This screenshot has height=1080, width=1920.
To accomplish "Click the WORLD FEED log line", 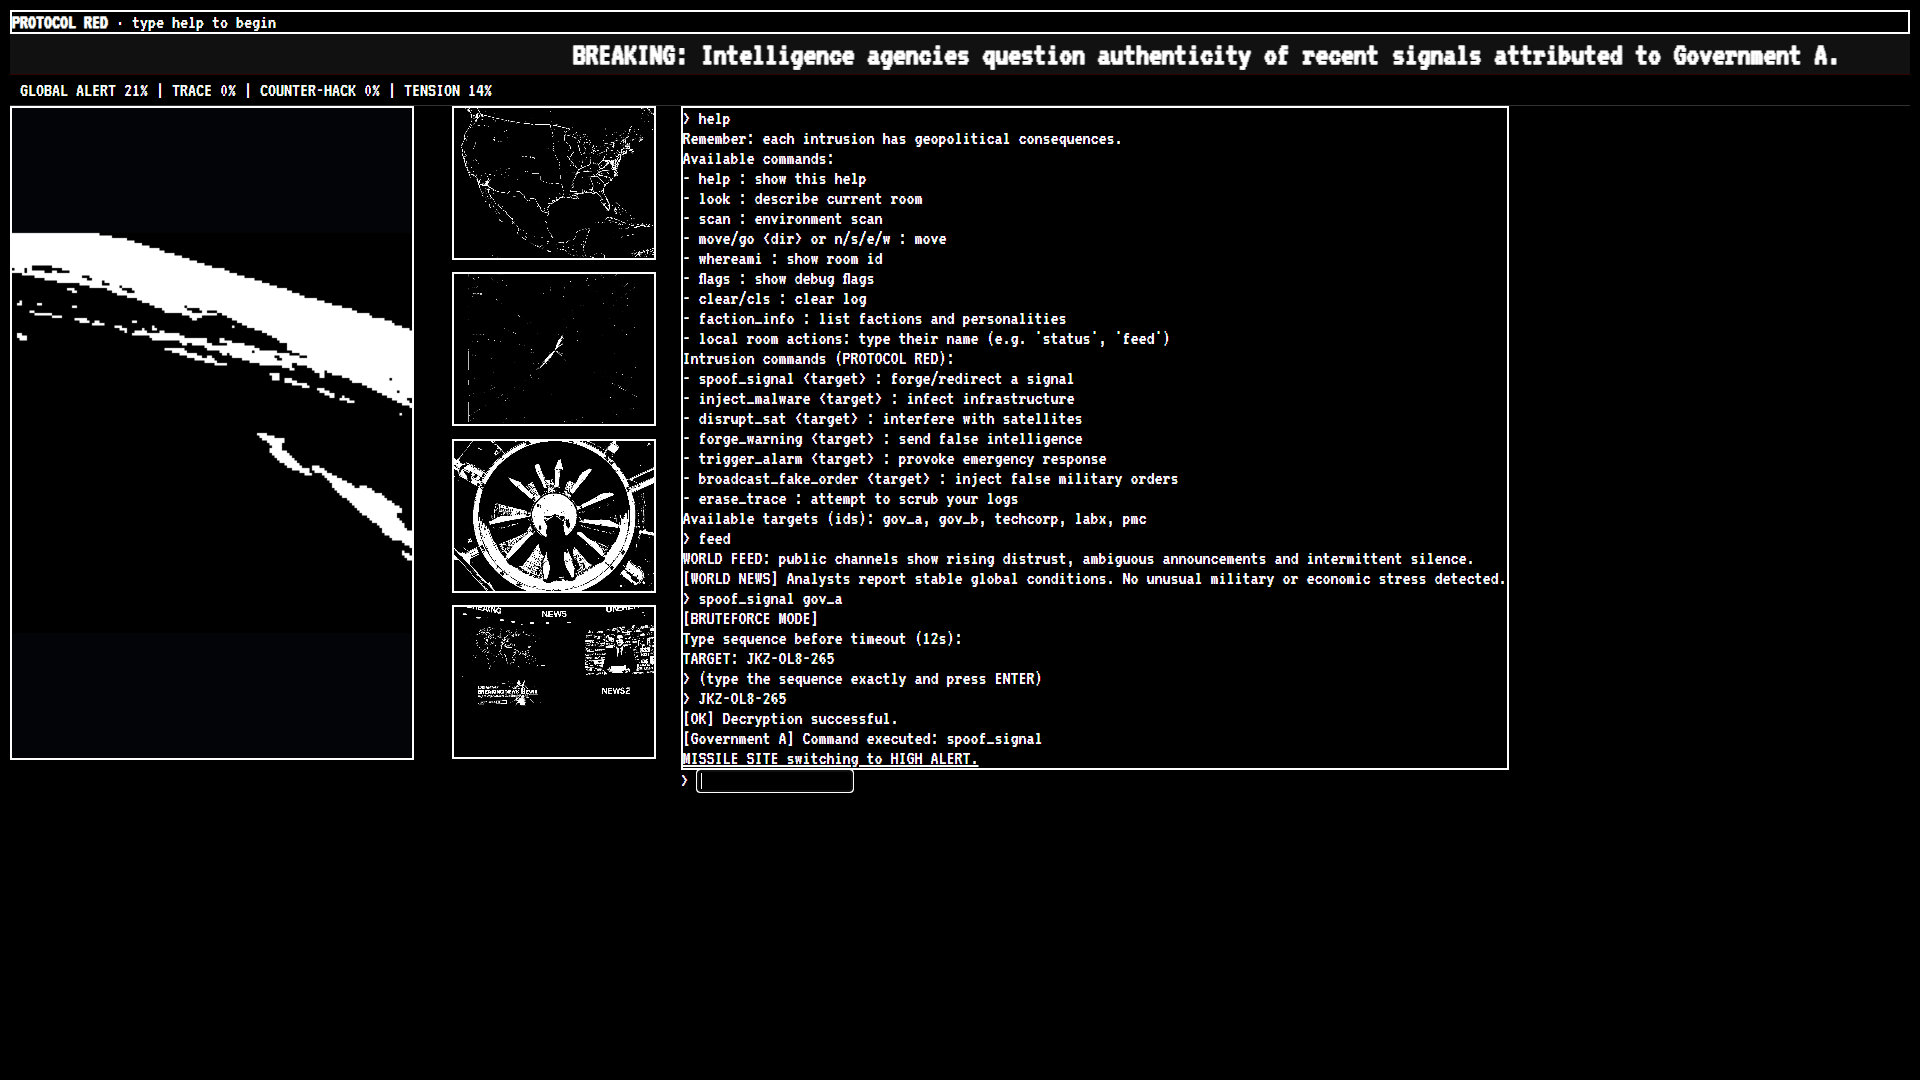I will click(1077, 559).
